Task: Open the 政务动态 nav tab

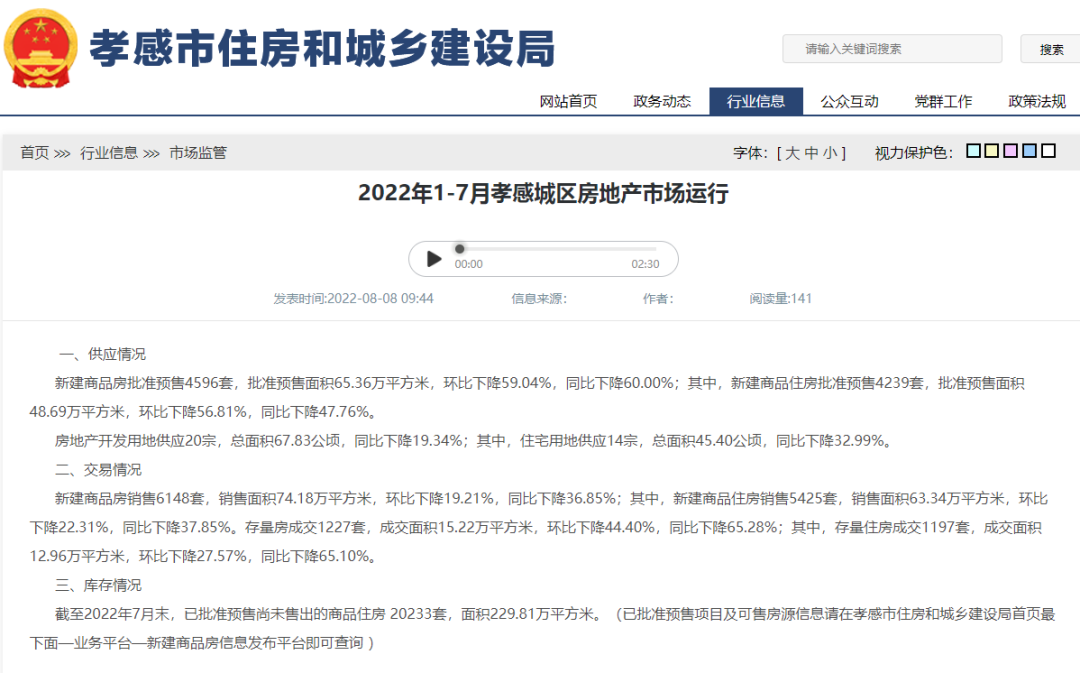Action: 662,101
